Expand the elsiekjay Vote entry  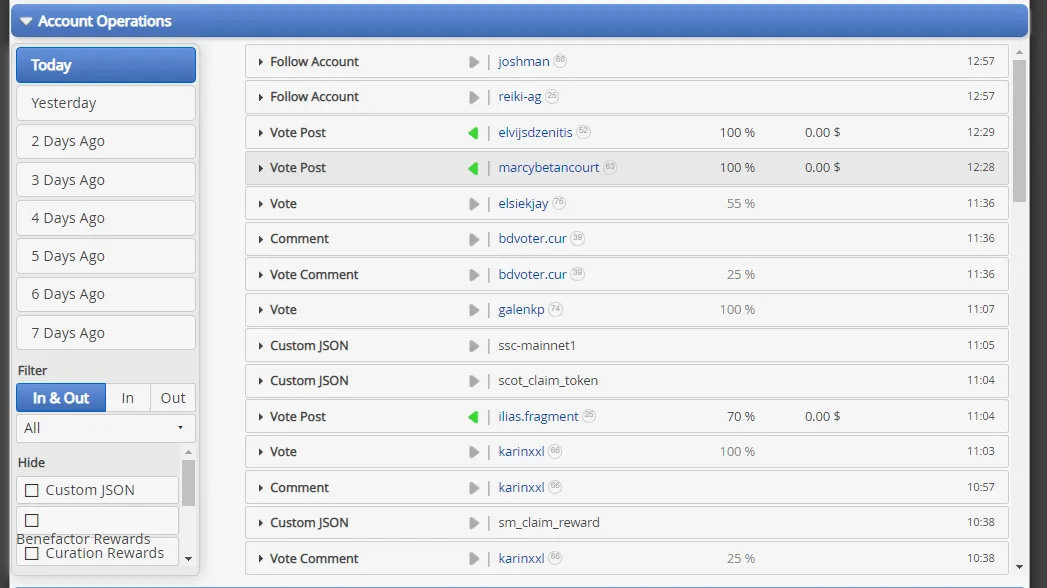(260, 204)
